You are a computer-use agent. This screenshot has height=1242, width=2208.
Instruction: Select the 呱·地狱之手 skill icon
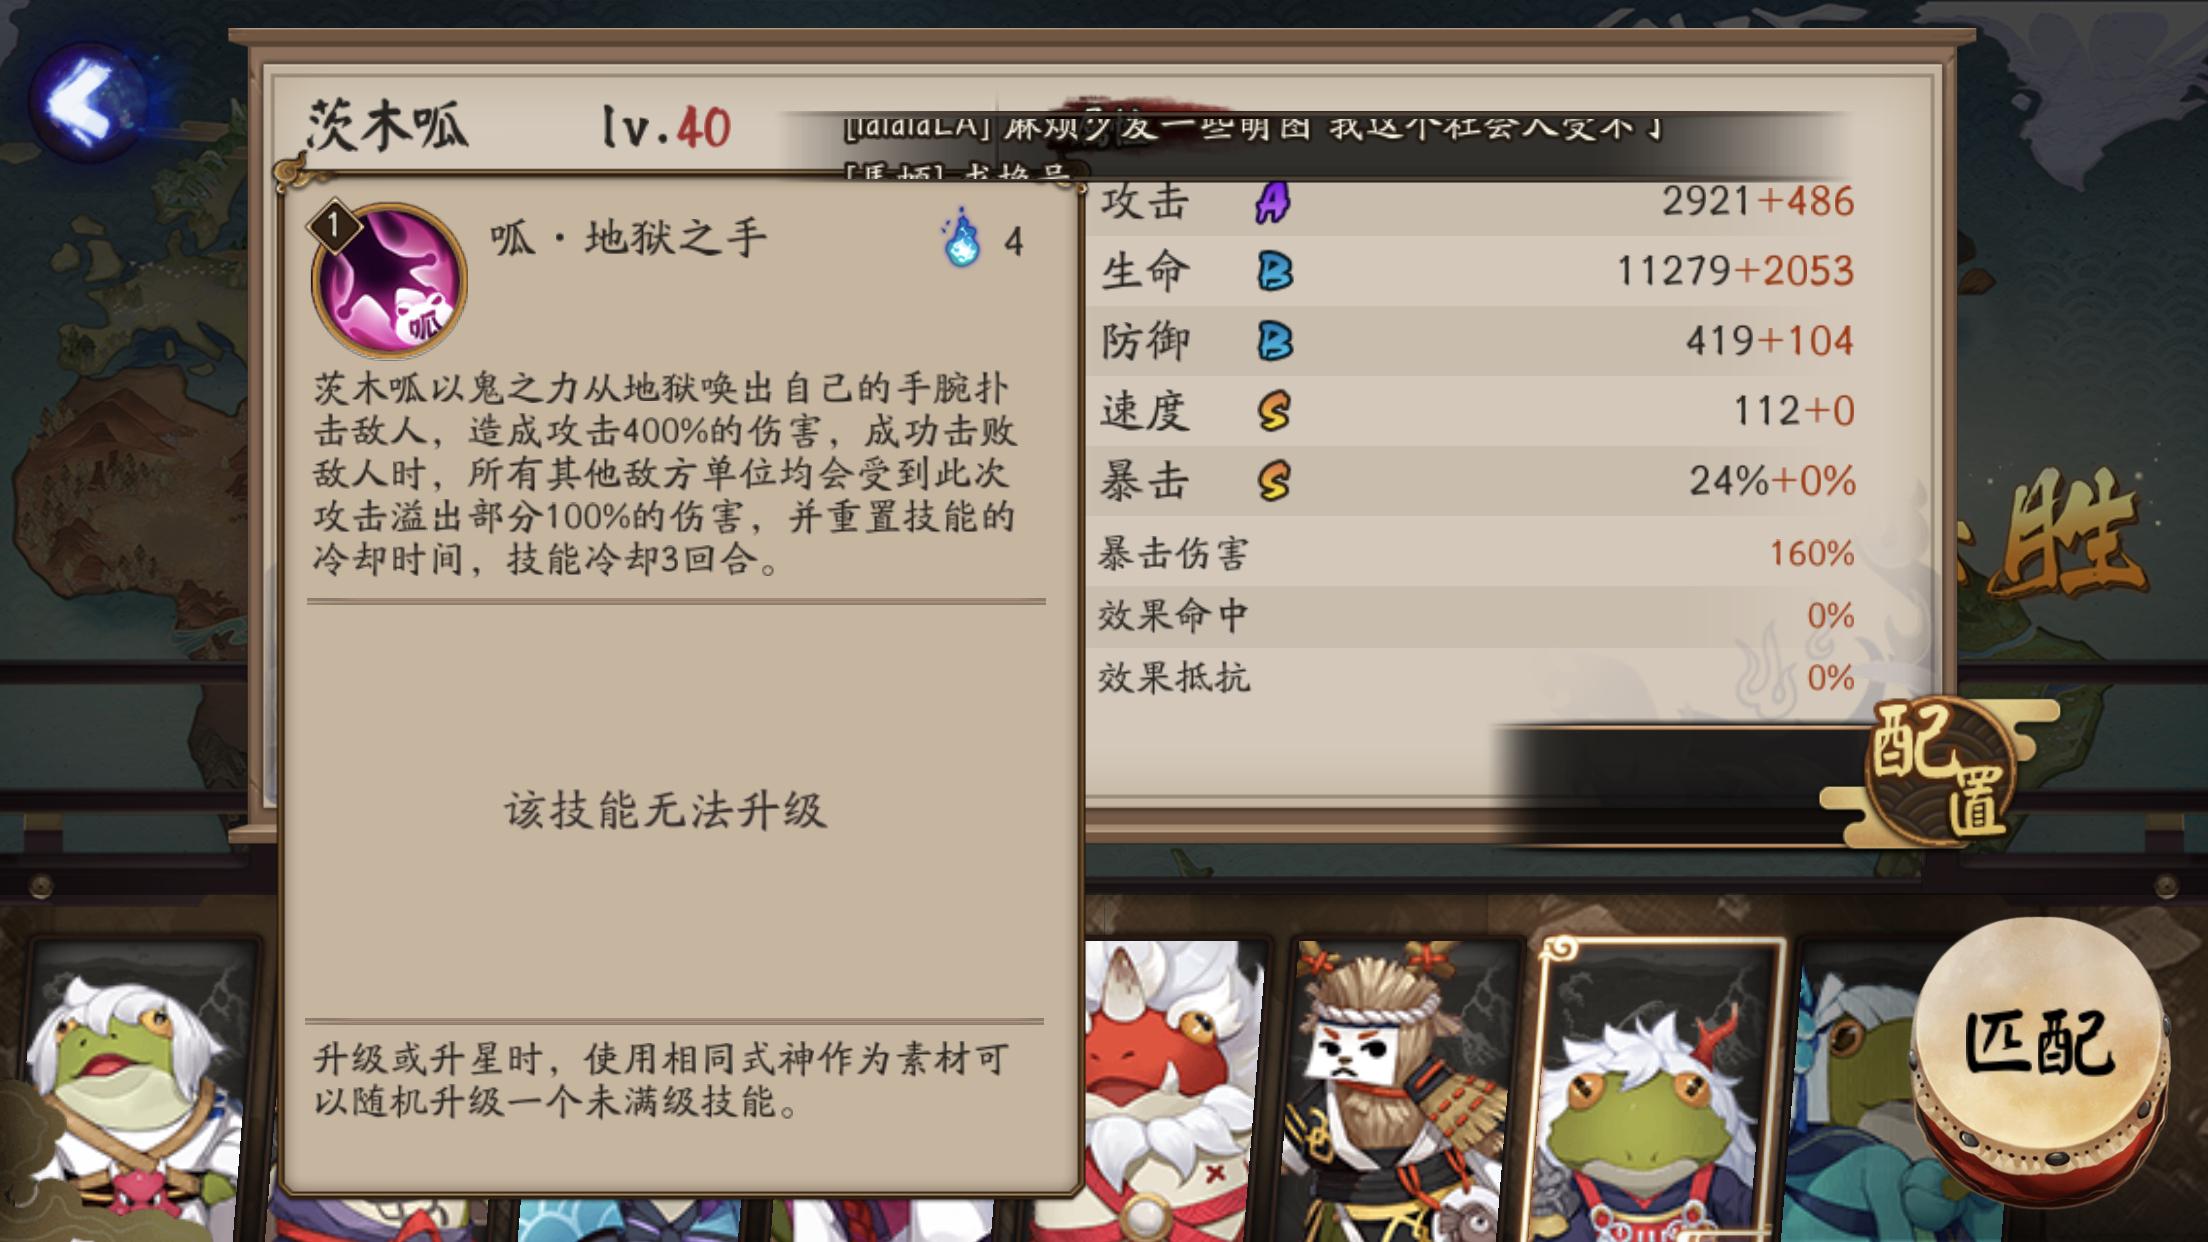[388, 280]
